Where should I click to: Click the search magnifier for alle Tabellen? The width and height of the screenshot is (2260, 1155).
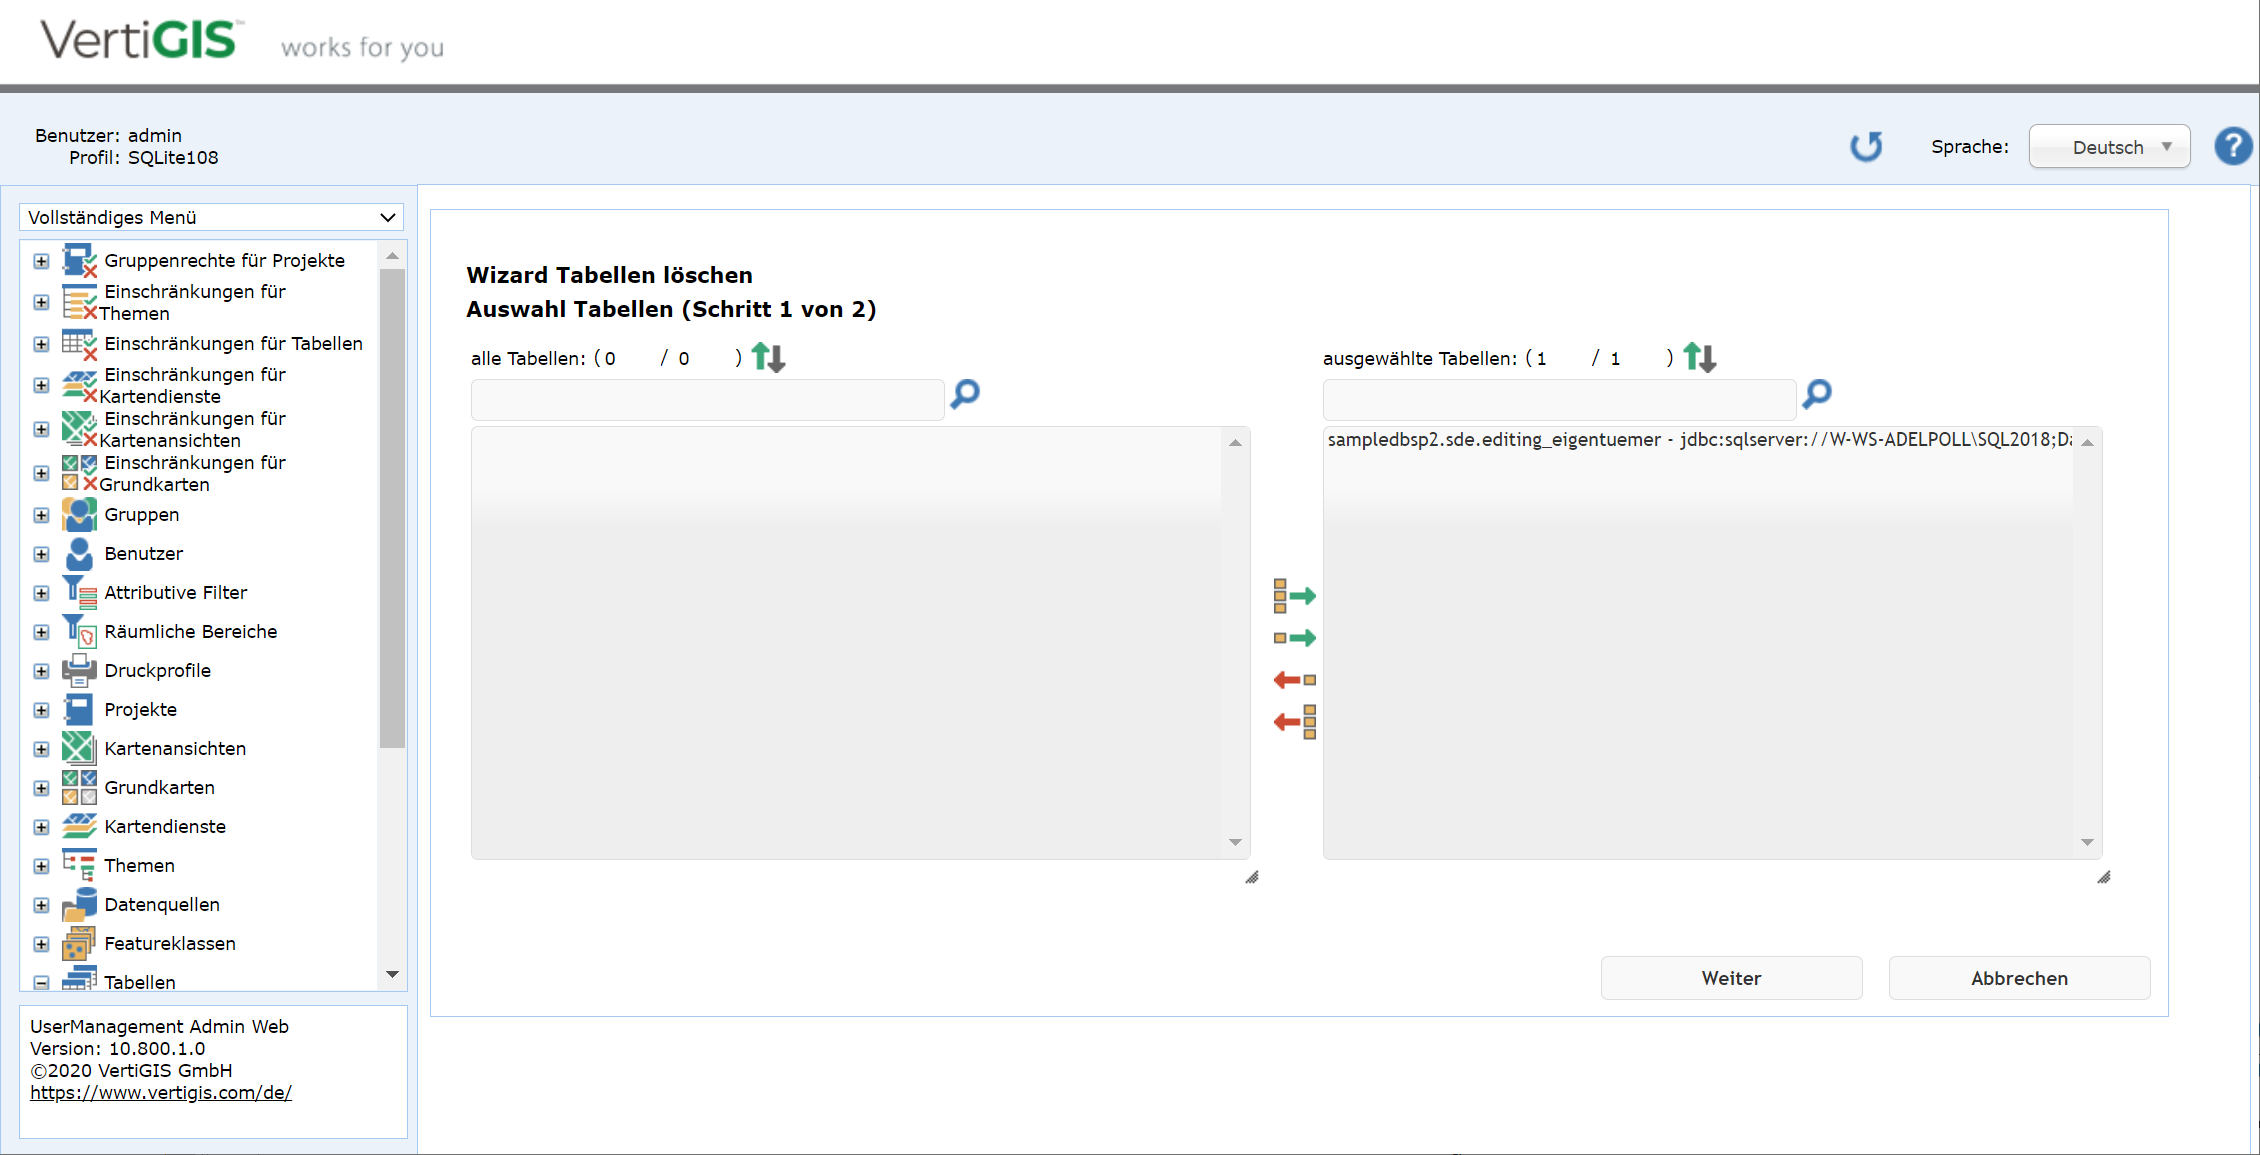963,395
